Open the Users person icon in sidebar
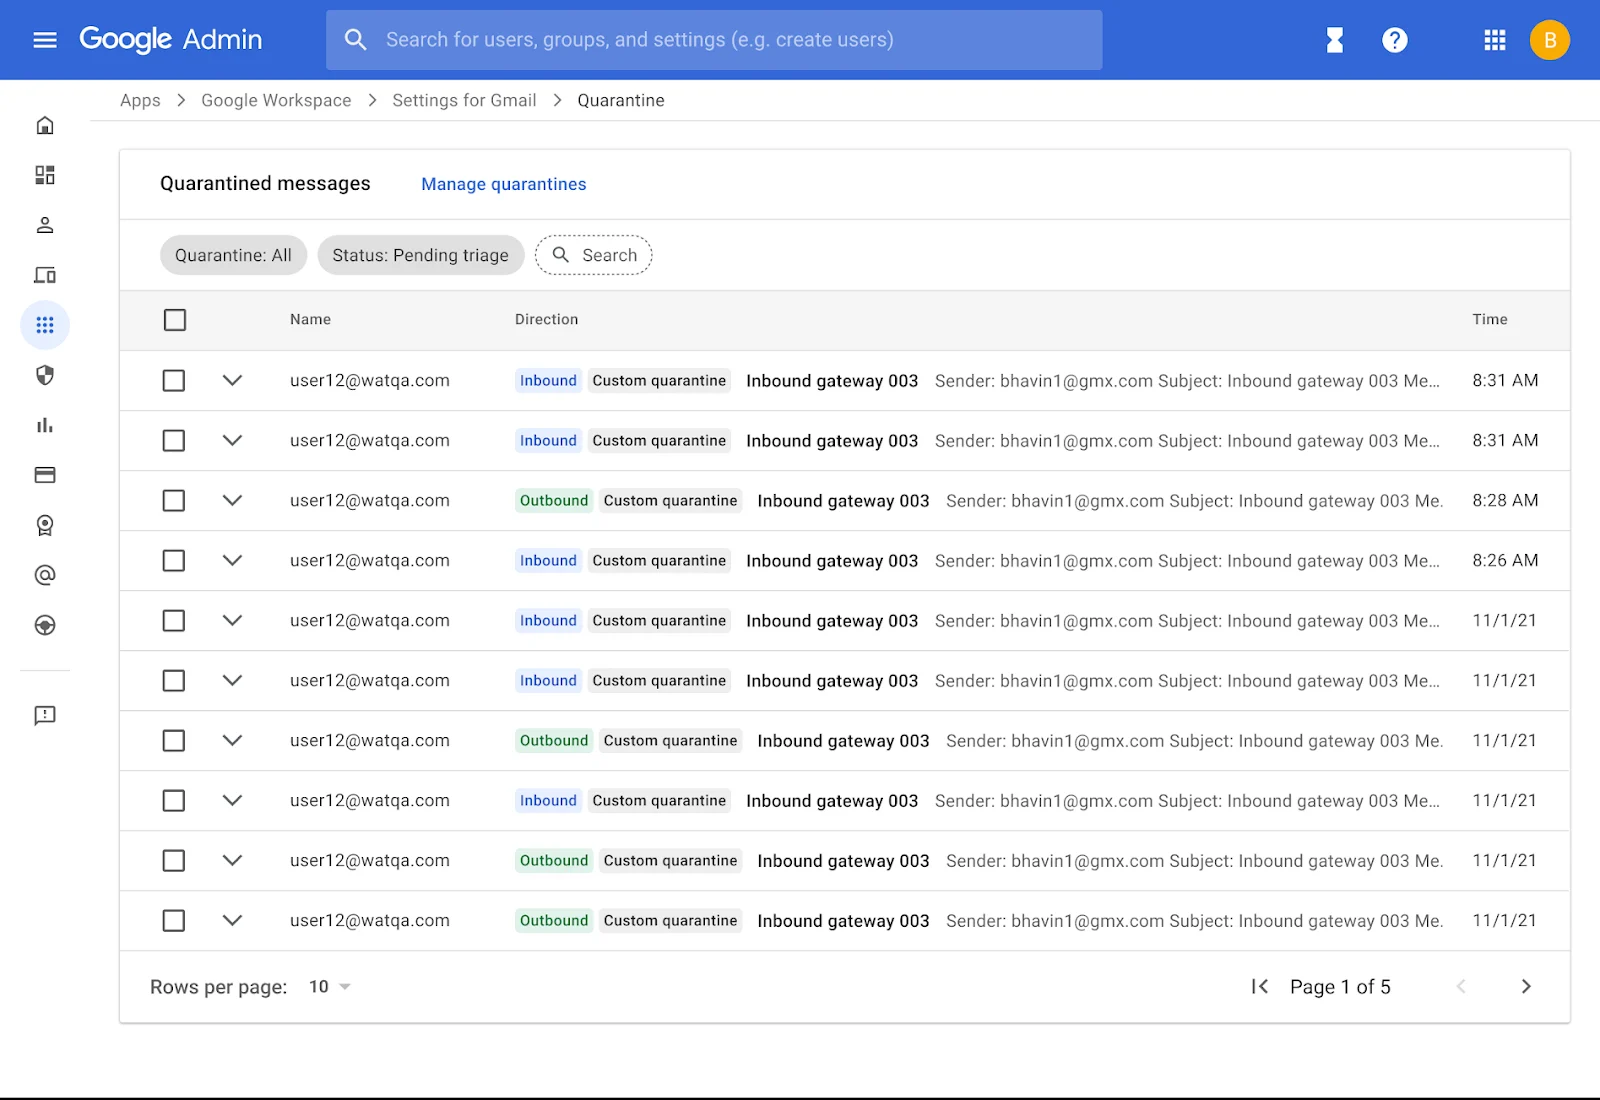The width and height of the screenshot is (1600, 1100). [x=45, y=225]
